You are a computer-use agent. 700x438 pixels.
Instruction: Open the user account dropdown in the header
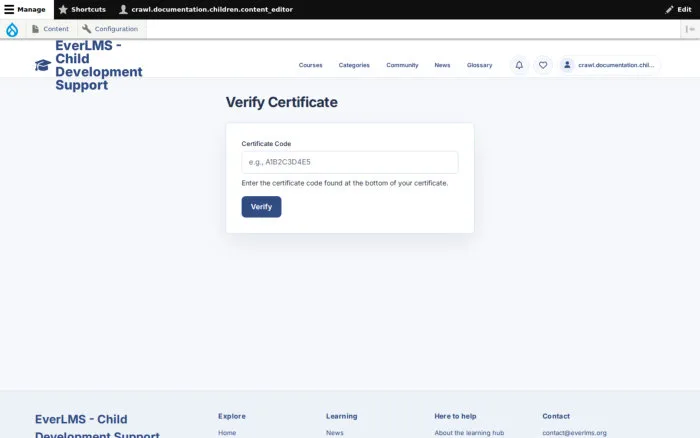click(609, 65)
